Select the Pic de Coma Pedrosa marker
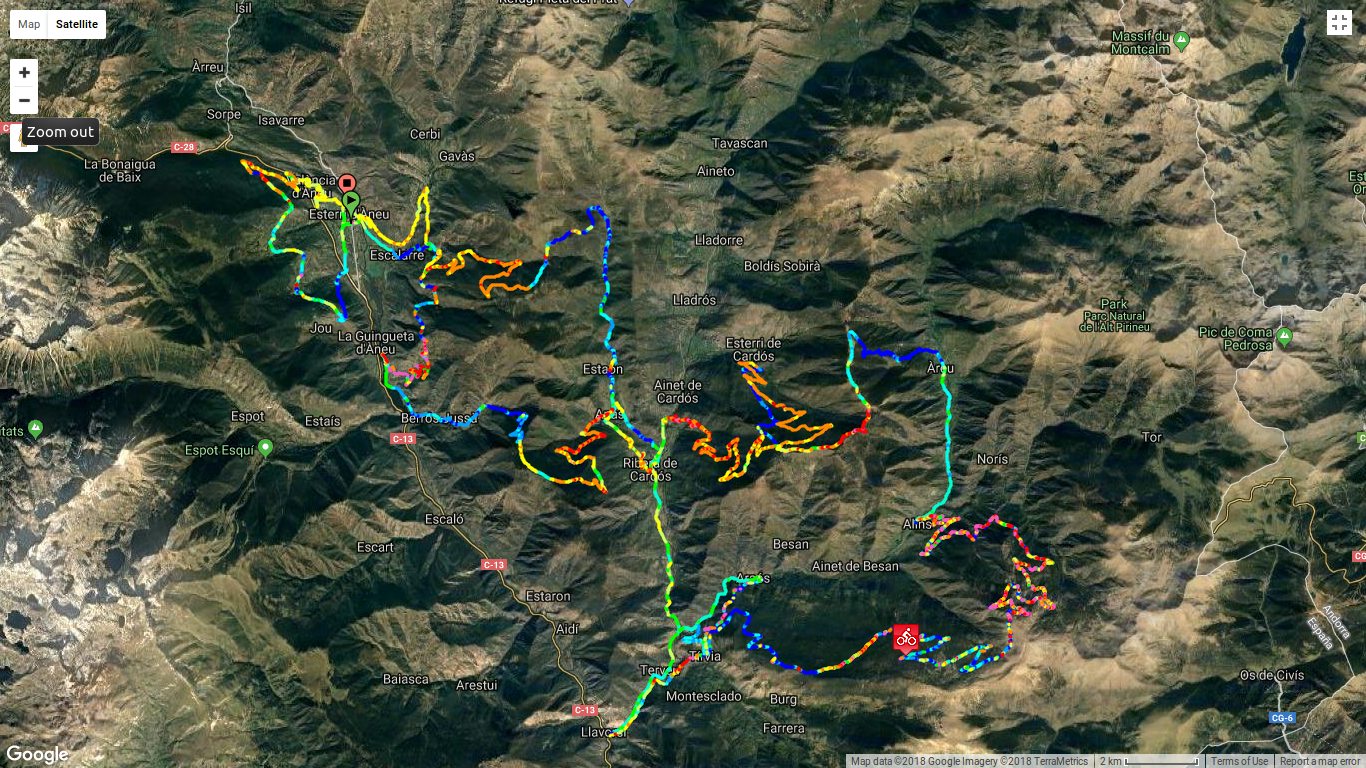This screenshot has height=768, width=1366. point(1284,334)
